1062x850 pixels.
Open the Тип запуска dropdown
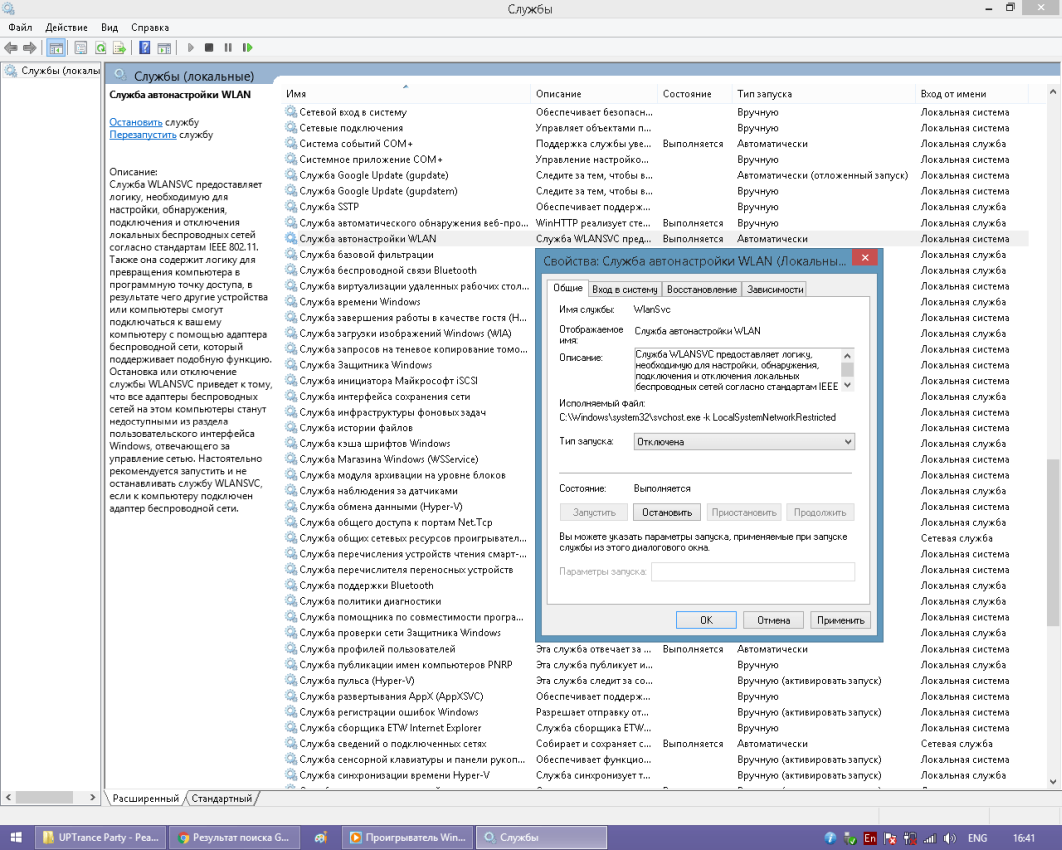tap(744, 441)
